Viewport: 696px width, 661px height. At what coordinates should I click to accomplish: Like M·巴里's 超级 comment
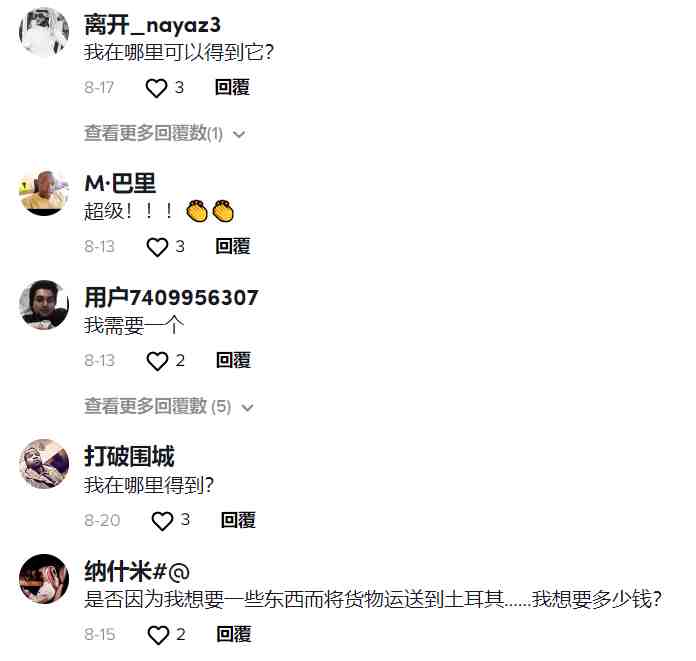(157, 247)
